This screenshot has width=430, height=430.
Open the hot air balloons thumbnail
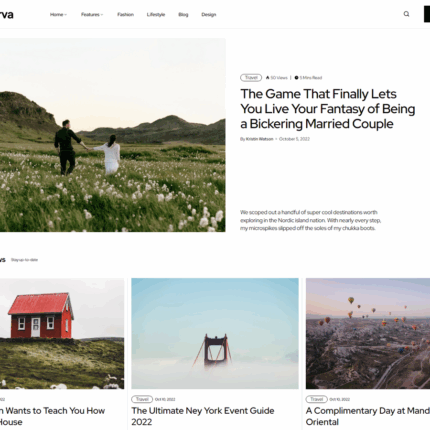368,334
